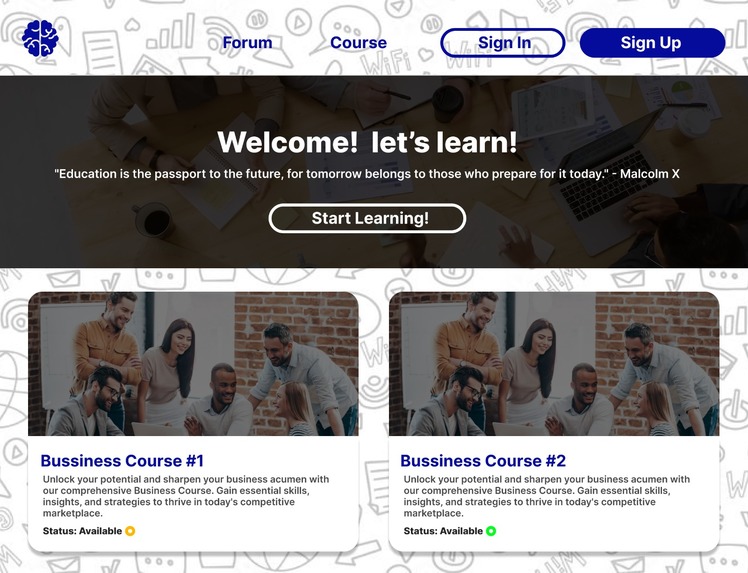Select the Bussiness Course #1 thumbnail image
This screenshot has height=573, width=748.
click(193, 364)
